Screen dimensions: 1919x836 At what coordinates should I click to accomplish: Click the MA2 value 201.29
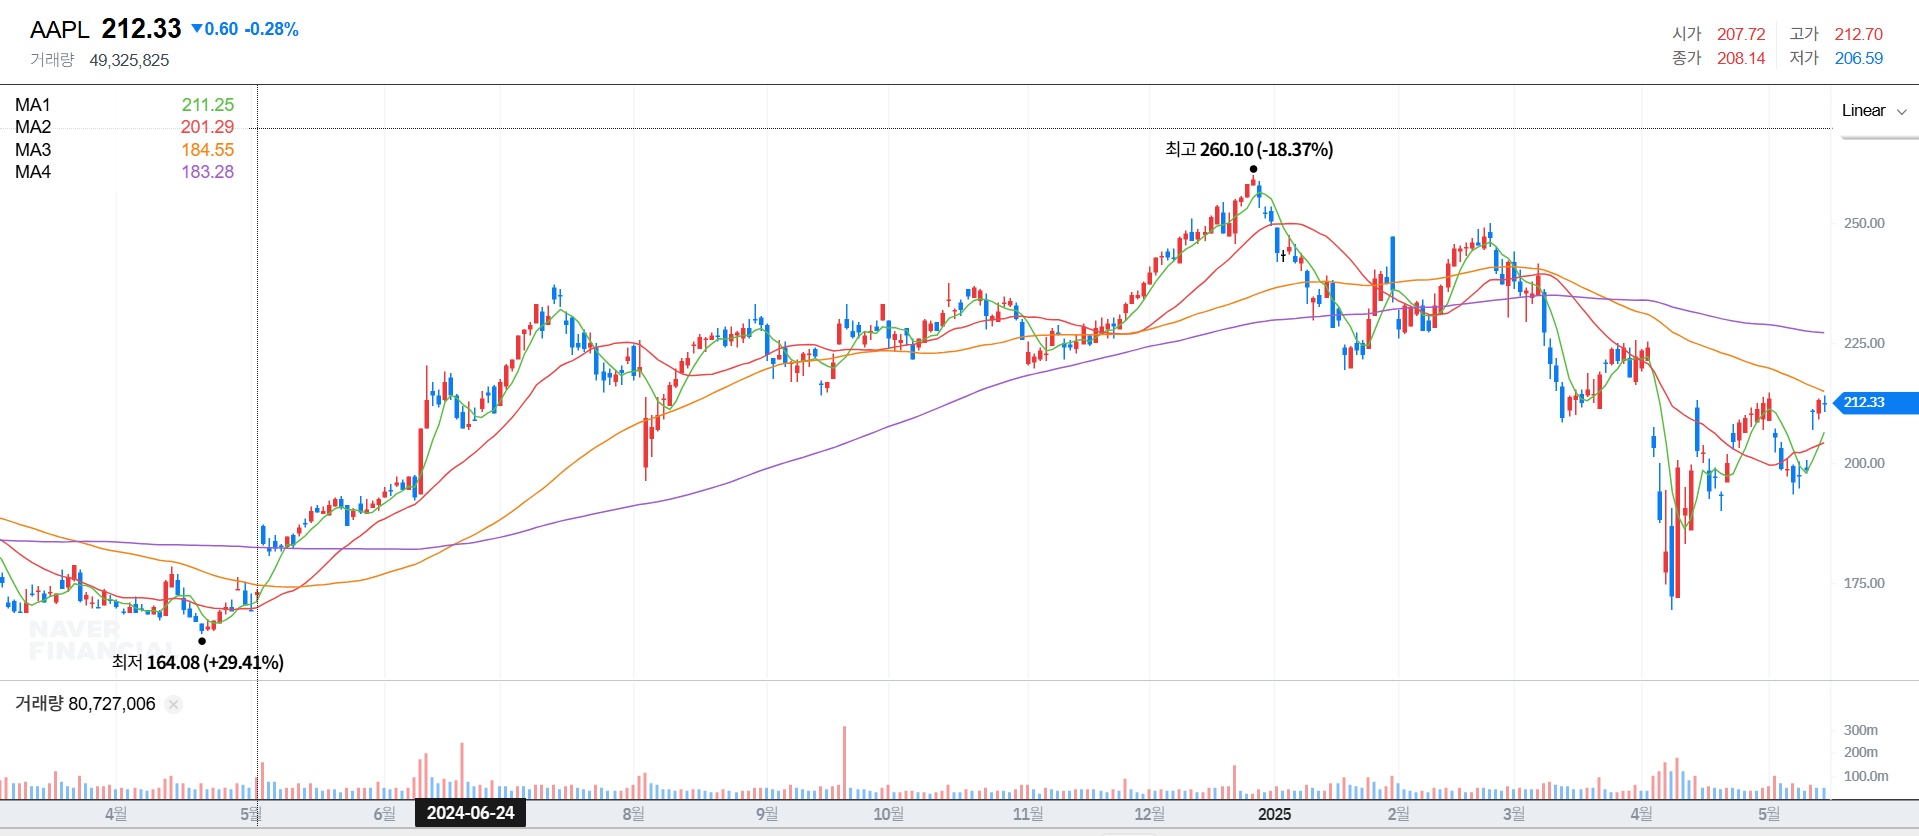pos(207,127)
